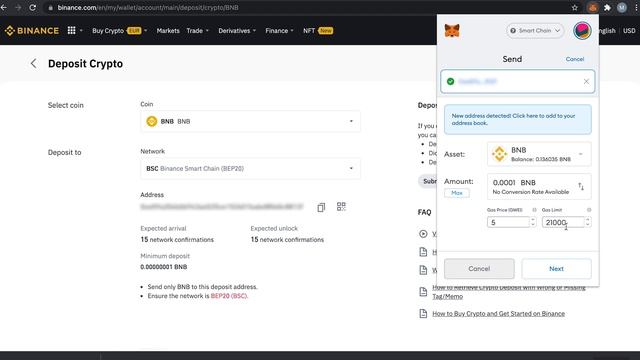Click the '0.00000001 BNB' minimum deposit value
This screenshot has height=360, width=640.
click(164, 267)
